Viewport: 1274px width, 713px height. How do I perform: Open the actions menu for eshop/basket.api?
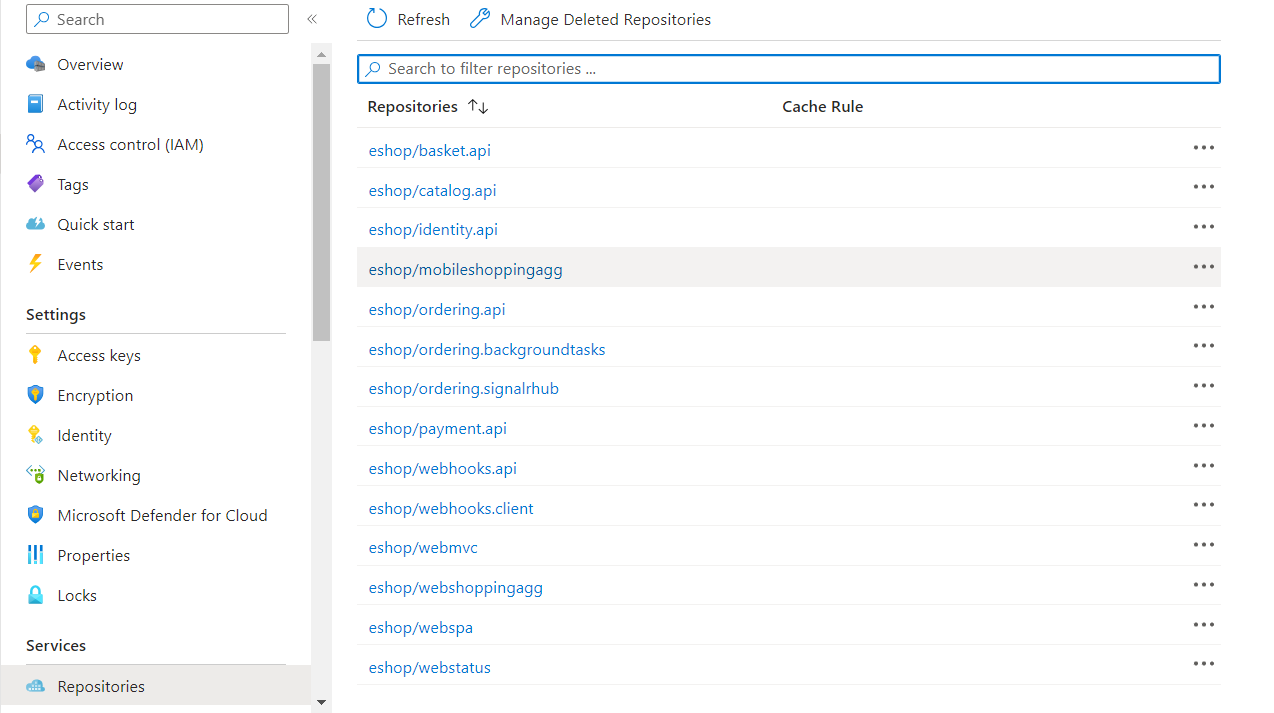point(1203,147)
